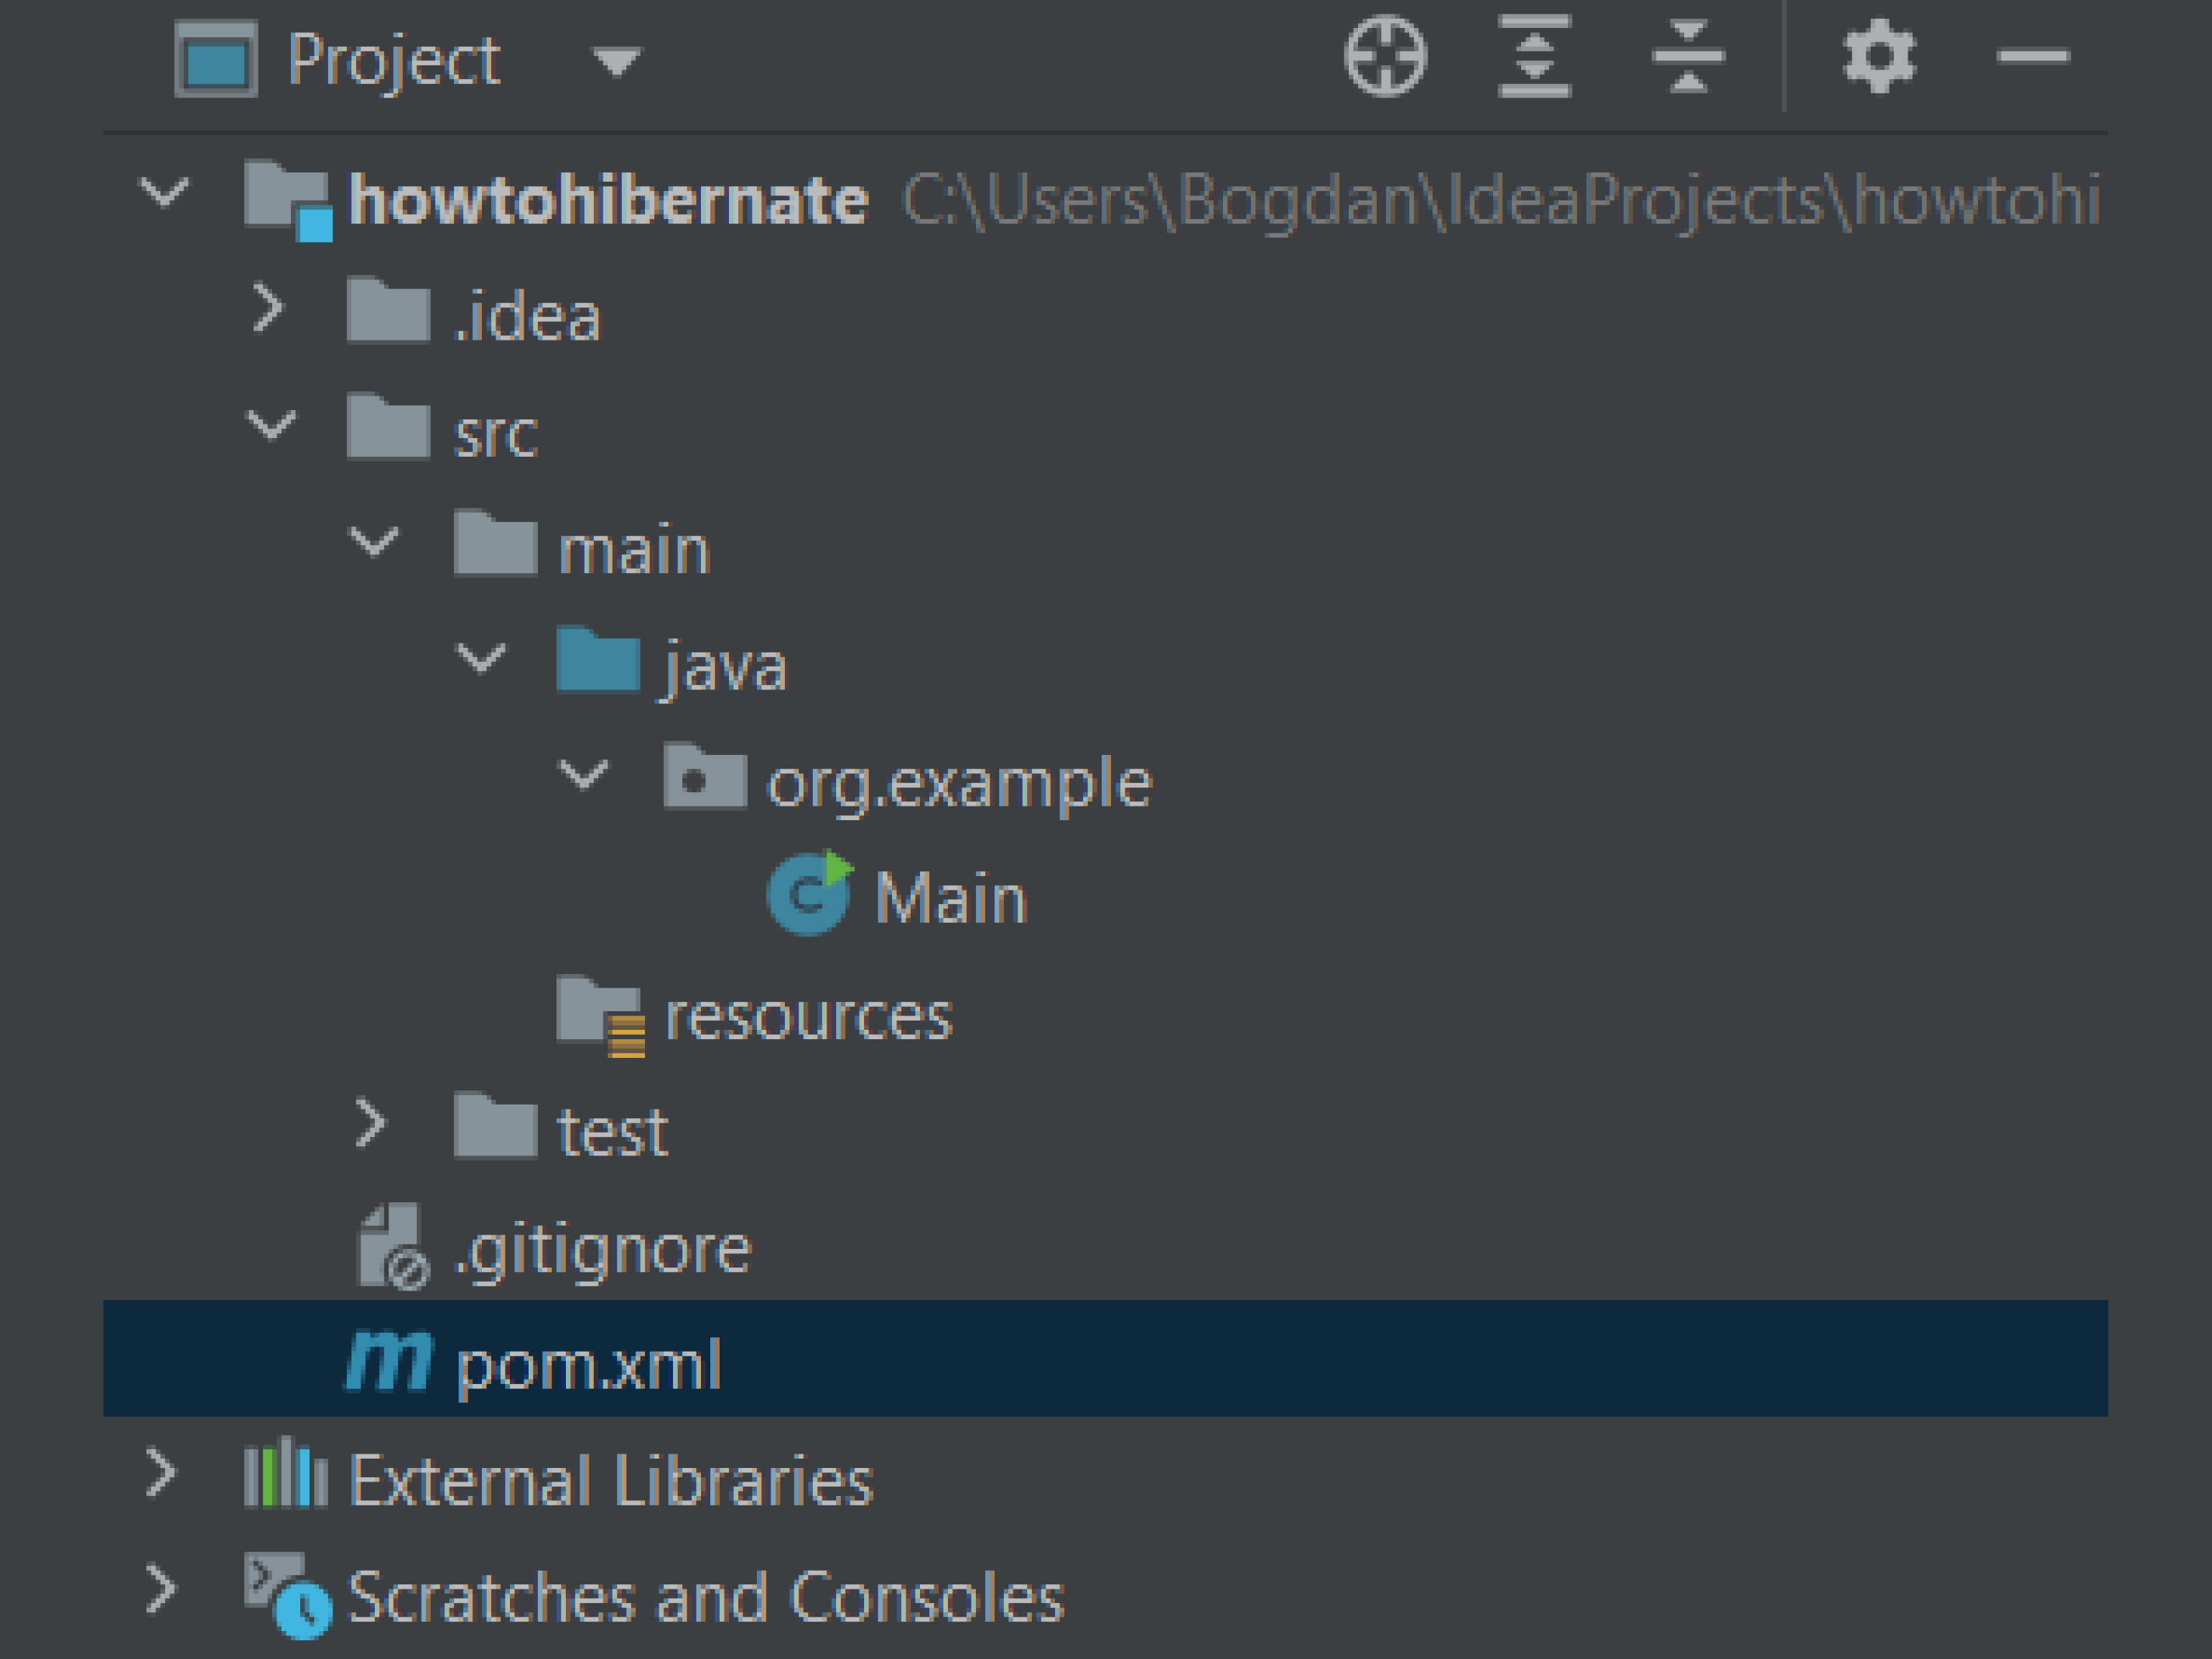The height and width of the screenshot is (1659, 2212).
Task: Click the Maven pom.xml file icon
Action: pyautogui.click(x=389, y=1361)
